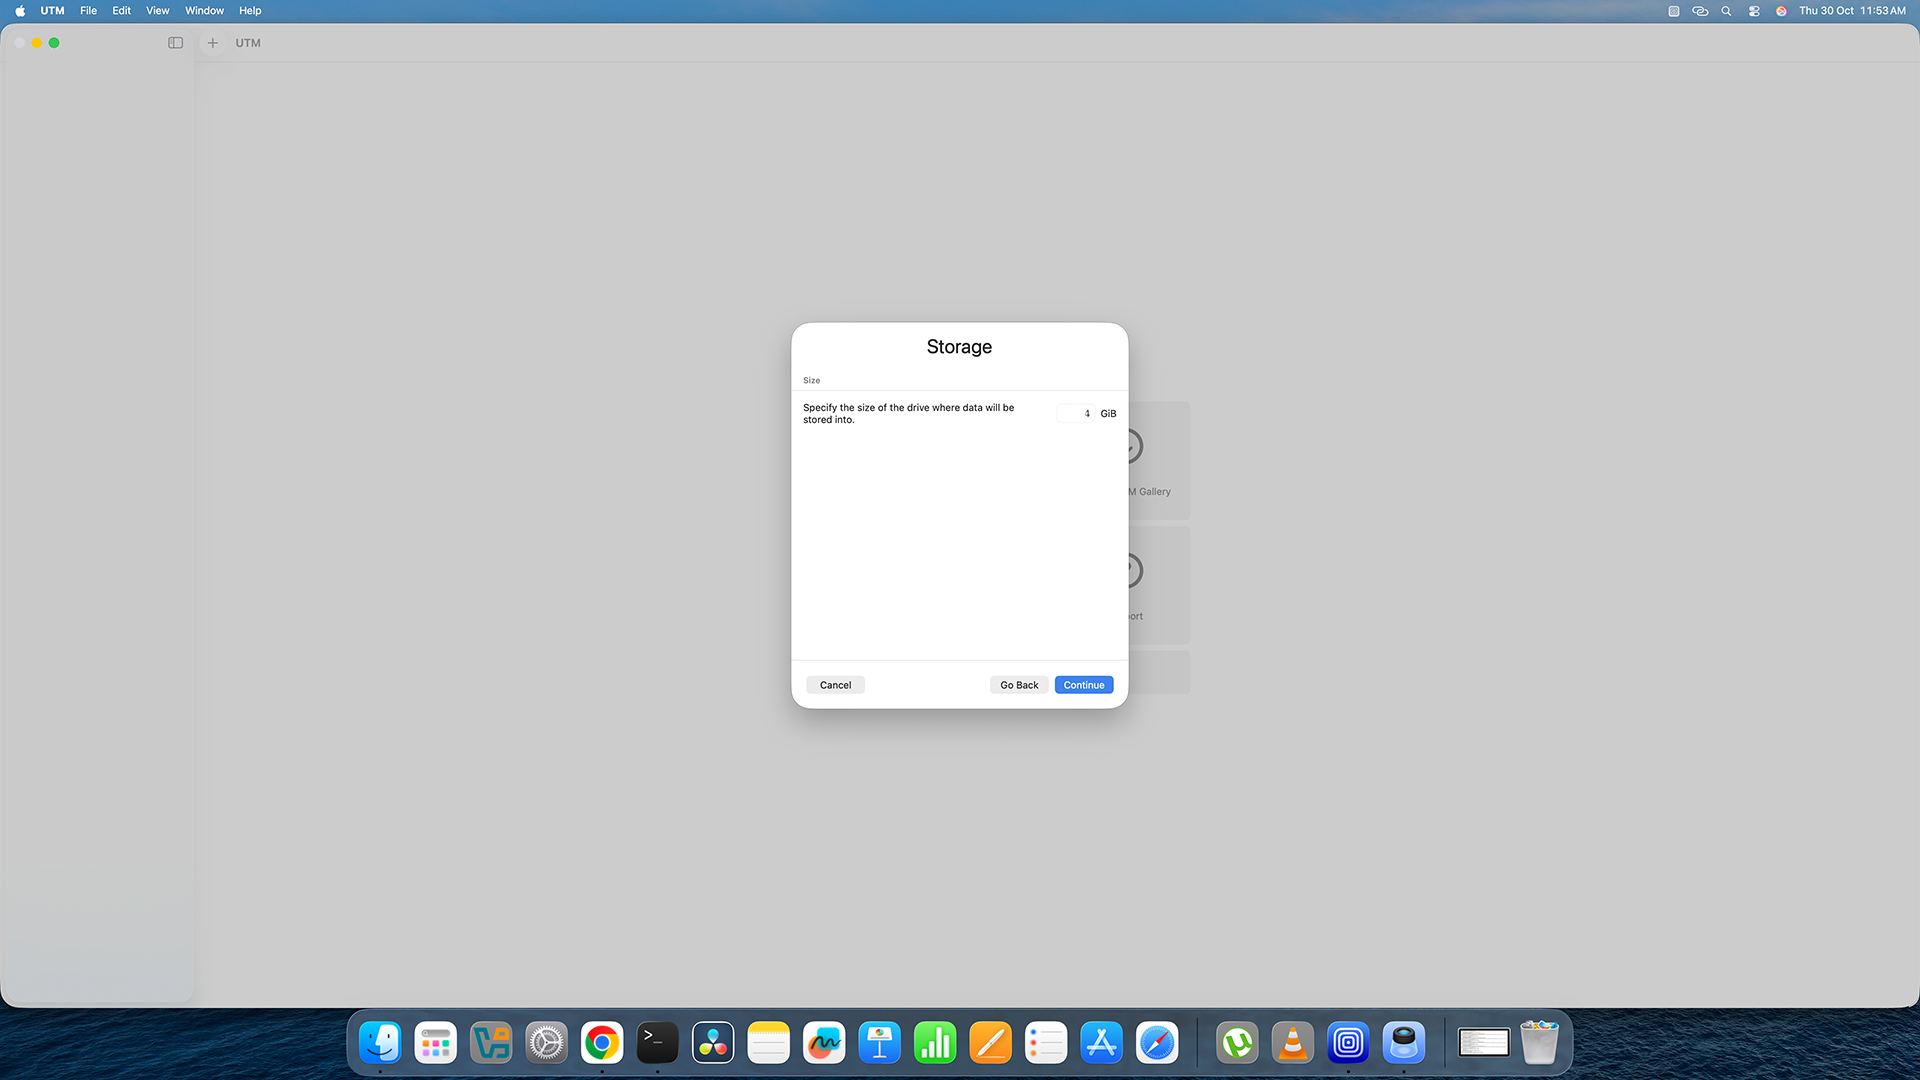Open the UTM application menu

51,11
